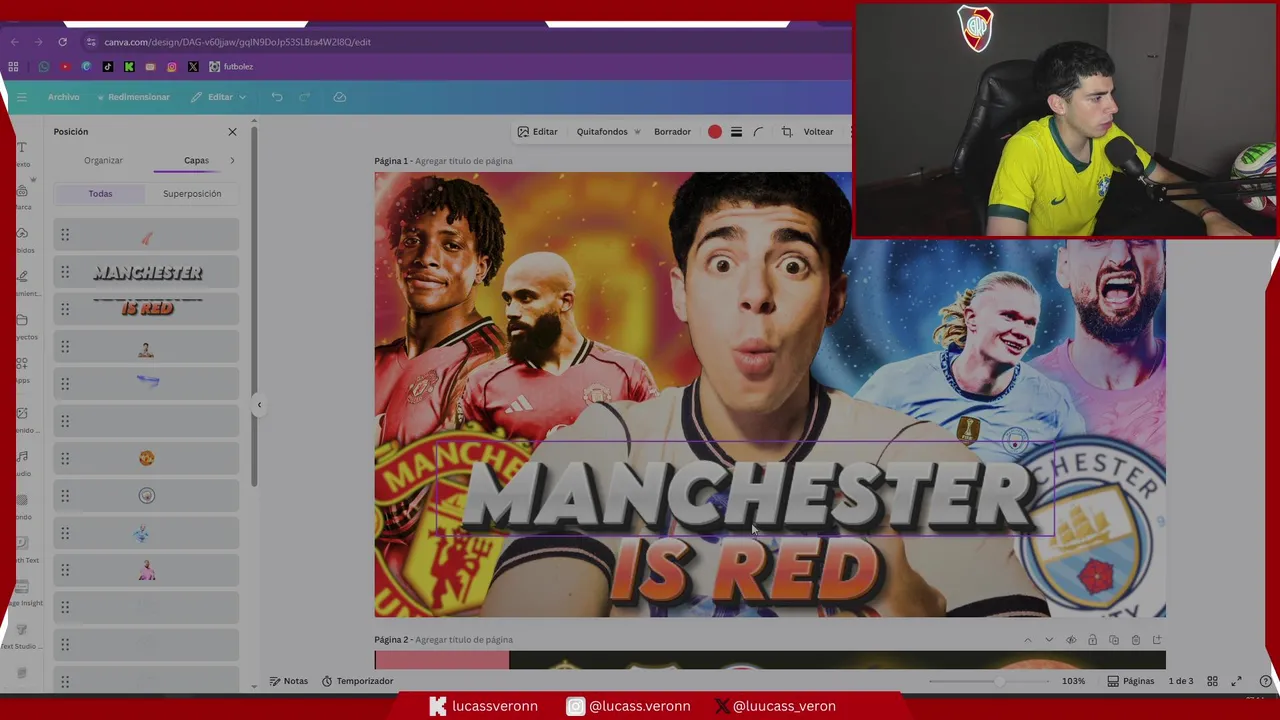Open the futbolez bookmark
This screenshot has width=1280, height=720.
231,67
